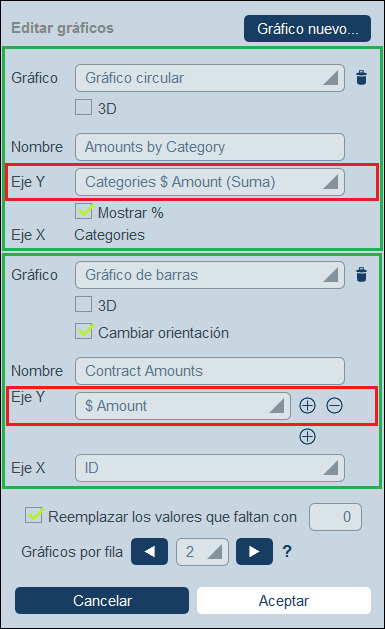Screen dimensions: 385x629
Task: Click the lower plus icon below Eje Y
Action: point(308,436)
